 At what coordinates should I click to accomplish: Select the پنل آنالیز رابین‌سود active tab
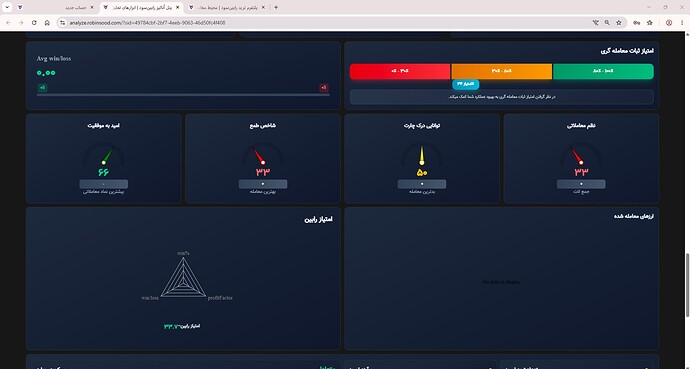click(142, 7)
